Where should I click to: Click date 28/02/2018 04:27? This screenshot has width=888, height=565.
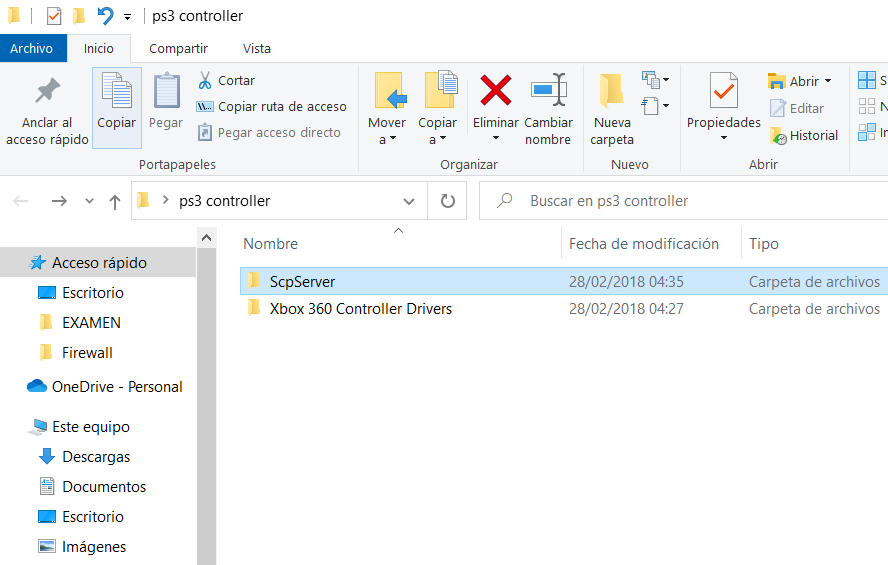point(626,309)
